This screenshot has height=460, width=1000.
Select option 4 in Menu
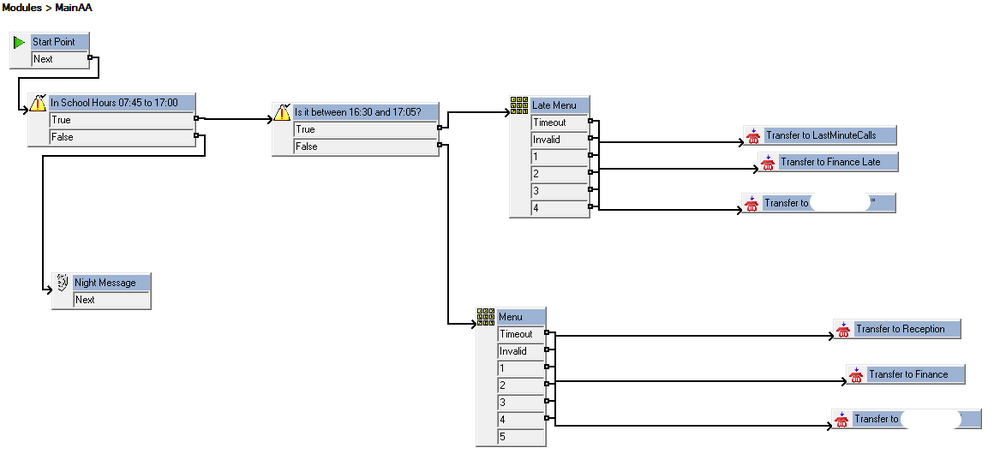[521, 420]
